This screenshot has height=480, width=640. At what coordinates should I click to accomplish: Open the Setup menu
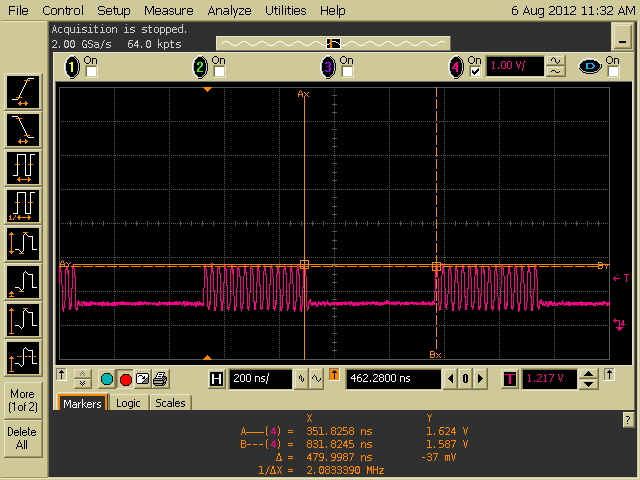click(114, 10)
